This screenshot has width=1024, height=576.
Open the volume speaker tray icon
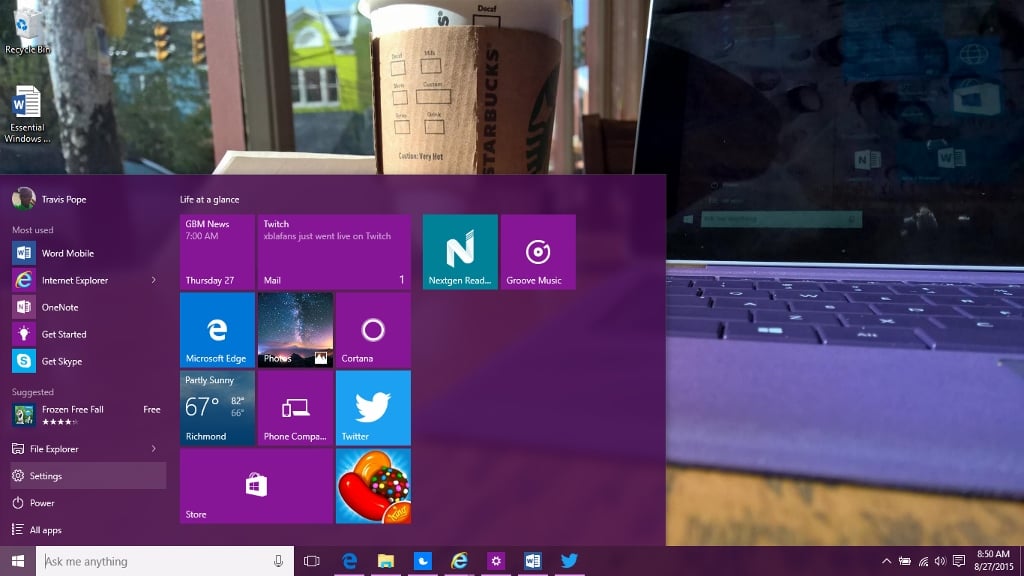[940, 561]
